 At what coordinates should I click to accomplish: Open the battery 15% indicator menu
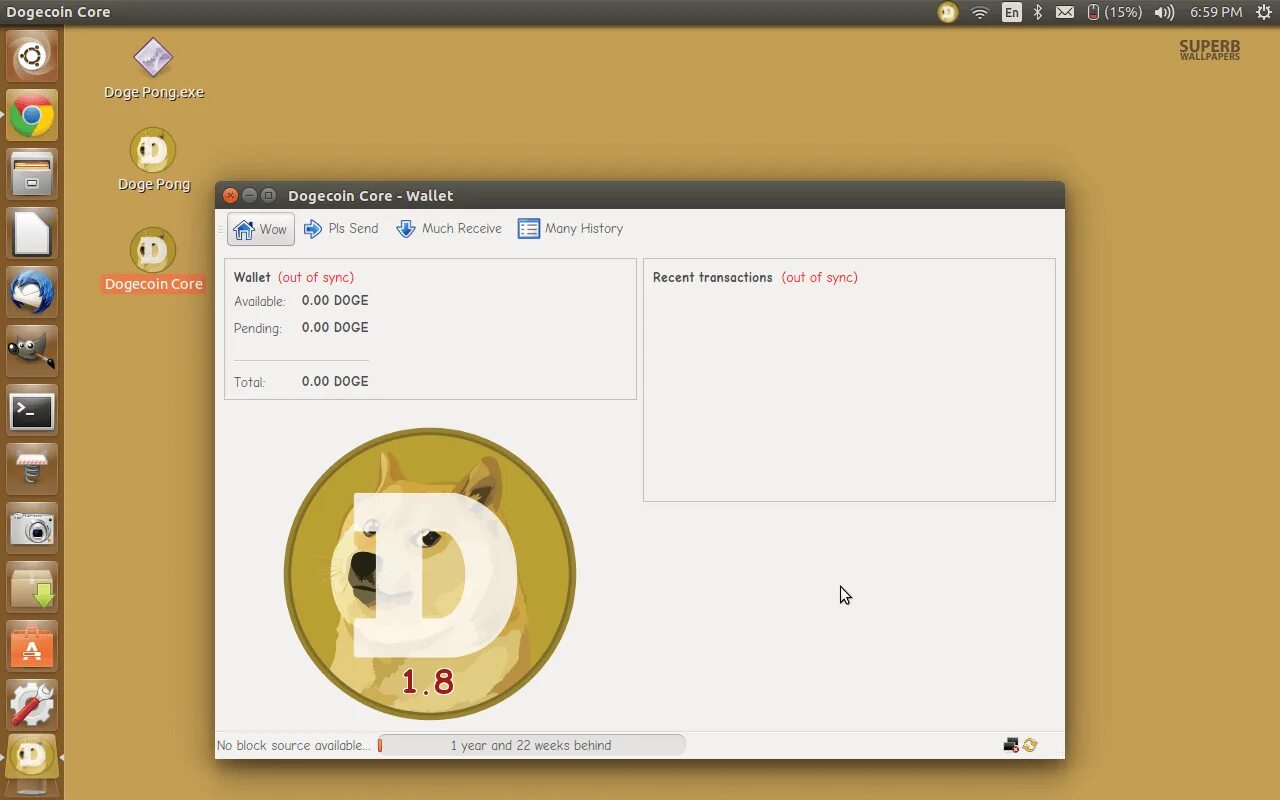(x=1115, y=12)
